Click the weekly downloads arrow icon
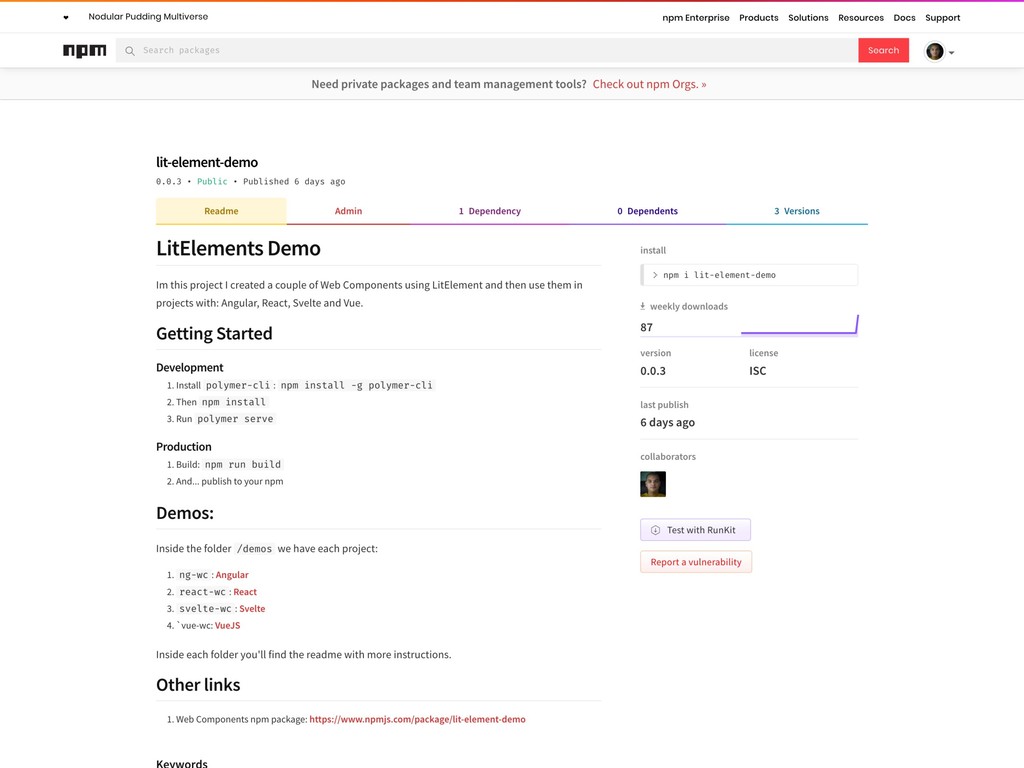 tap(643, 306)
